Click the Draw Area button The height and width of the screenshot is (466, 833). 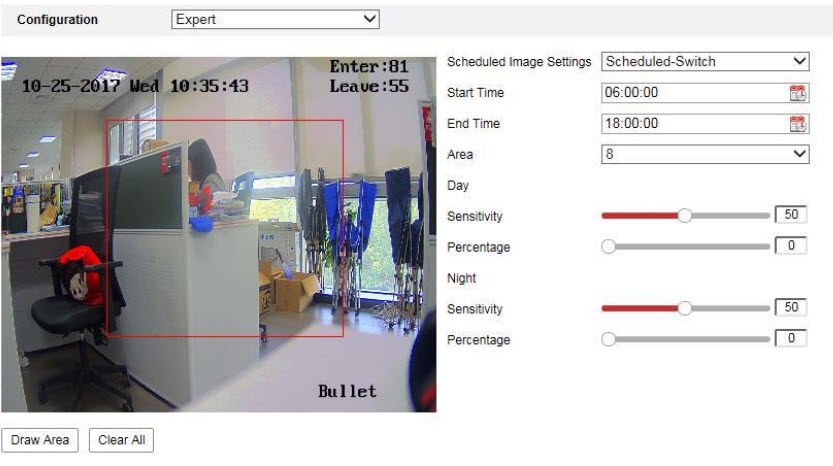click(41, 440)
